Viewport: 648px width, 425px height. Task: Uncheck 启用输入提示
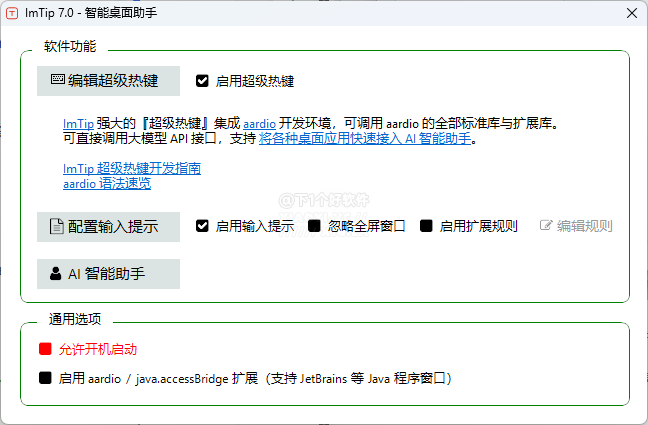pyautogui.click(x=202, y=226)
